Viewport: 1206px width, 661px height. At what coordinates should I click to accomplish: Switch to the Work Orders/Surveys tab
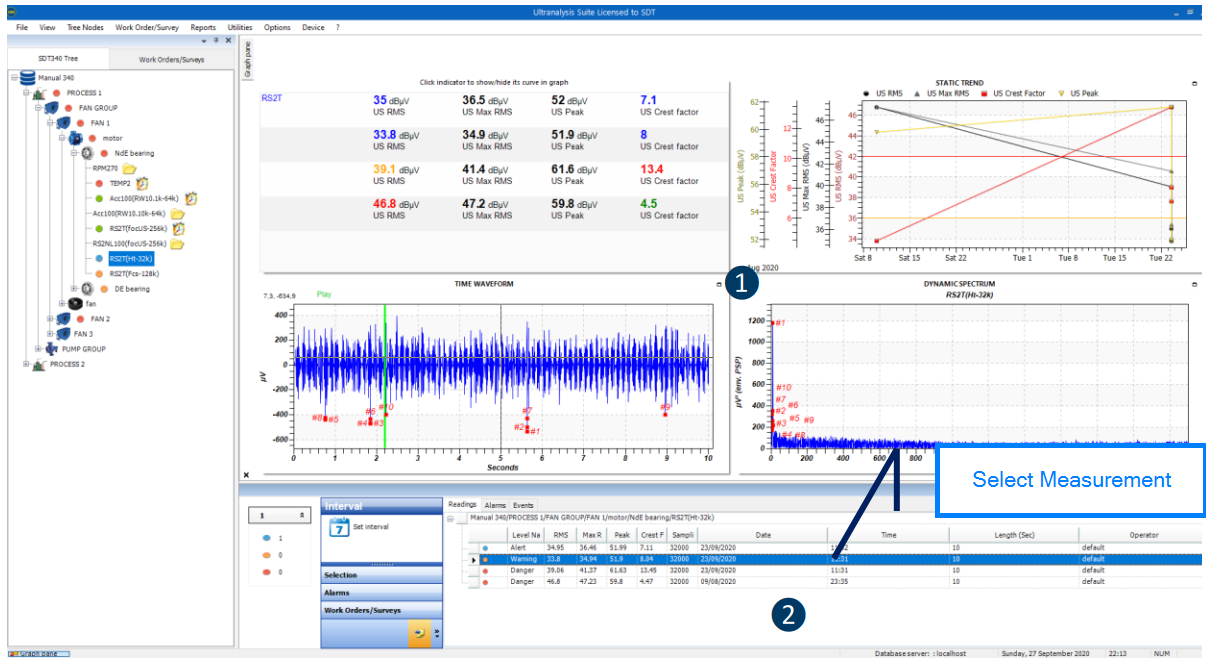172,60
